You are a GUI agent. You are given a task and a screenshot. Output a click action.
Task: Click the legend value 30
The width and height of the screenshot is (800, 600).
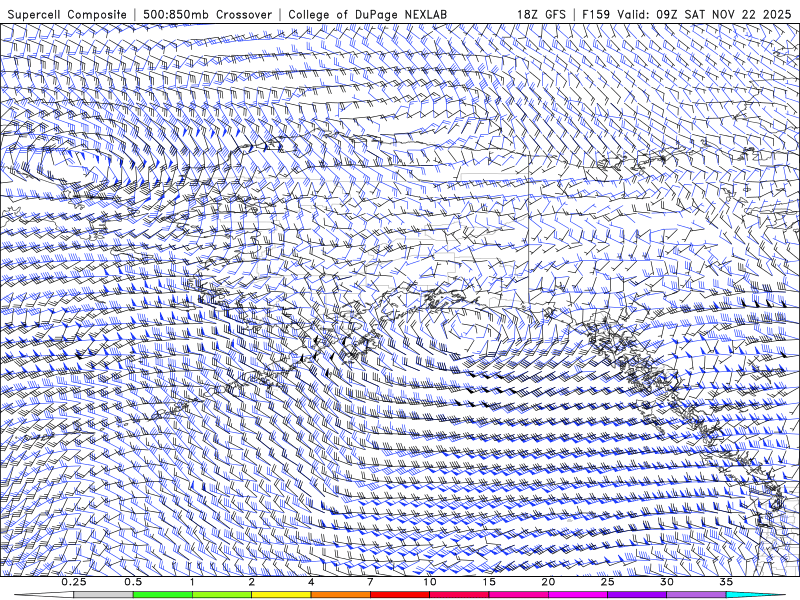point(666,582)
